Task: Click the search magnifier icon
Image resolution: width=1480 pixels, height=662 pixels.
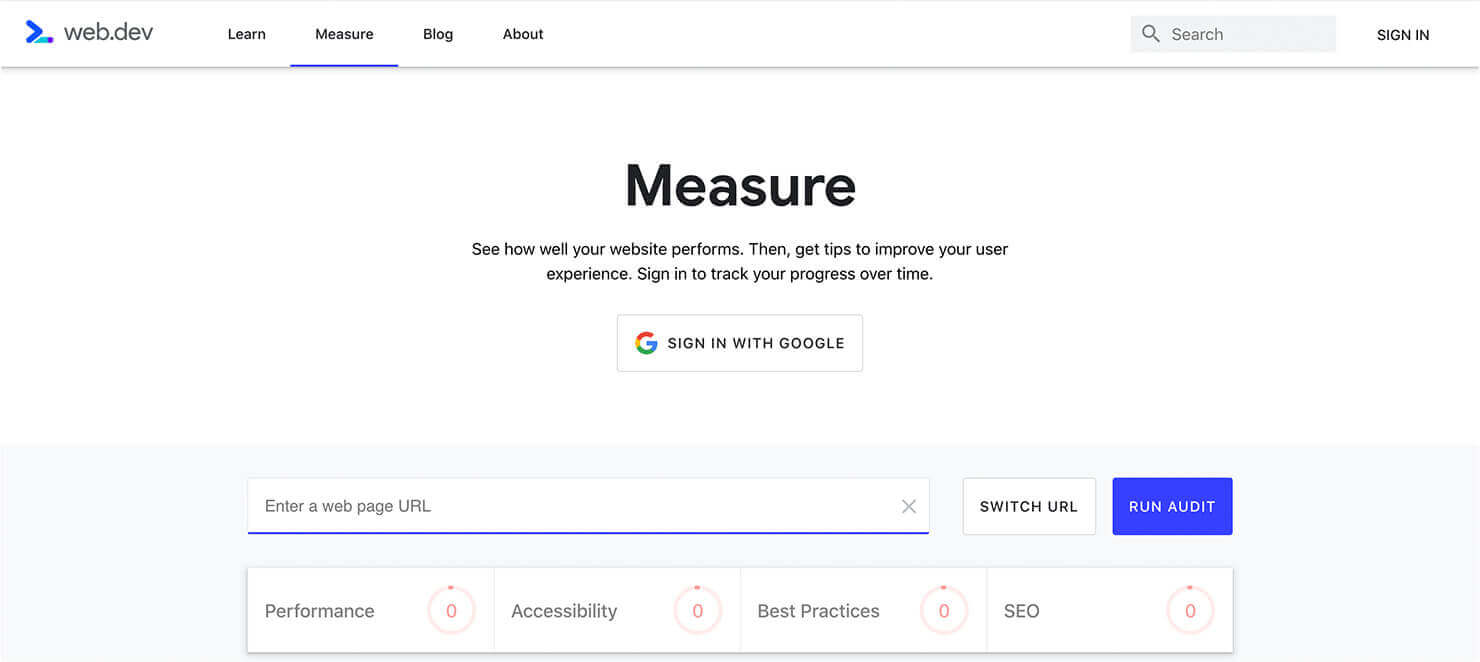Action: click(1151, 34)
